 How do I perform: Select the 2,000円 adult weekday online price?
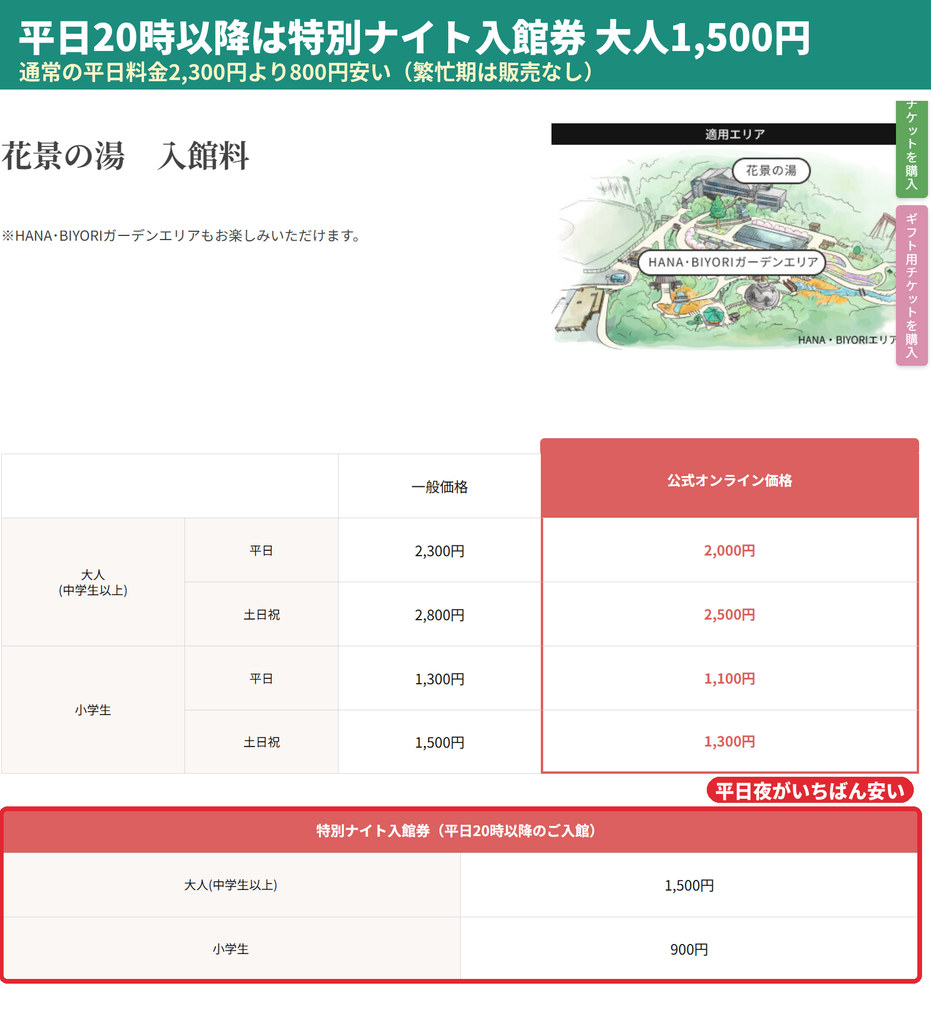(x=729, y=551)
